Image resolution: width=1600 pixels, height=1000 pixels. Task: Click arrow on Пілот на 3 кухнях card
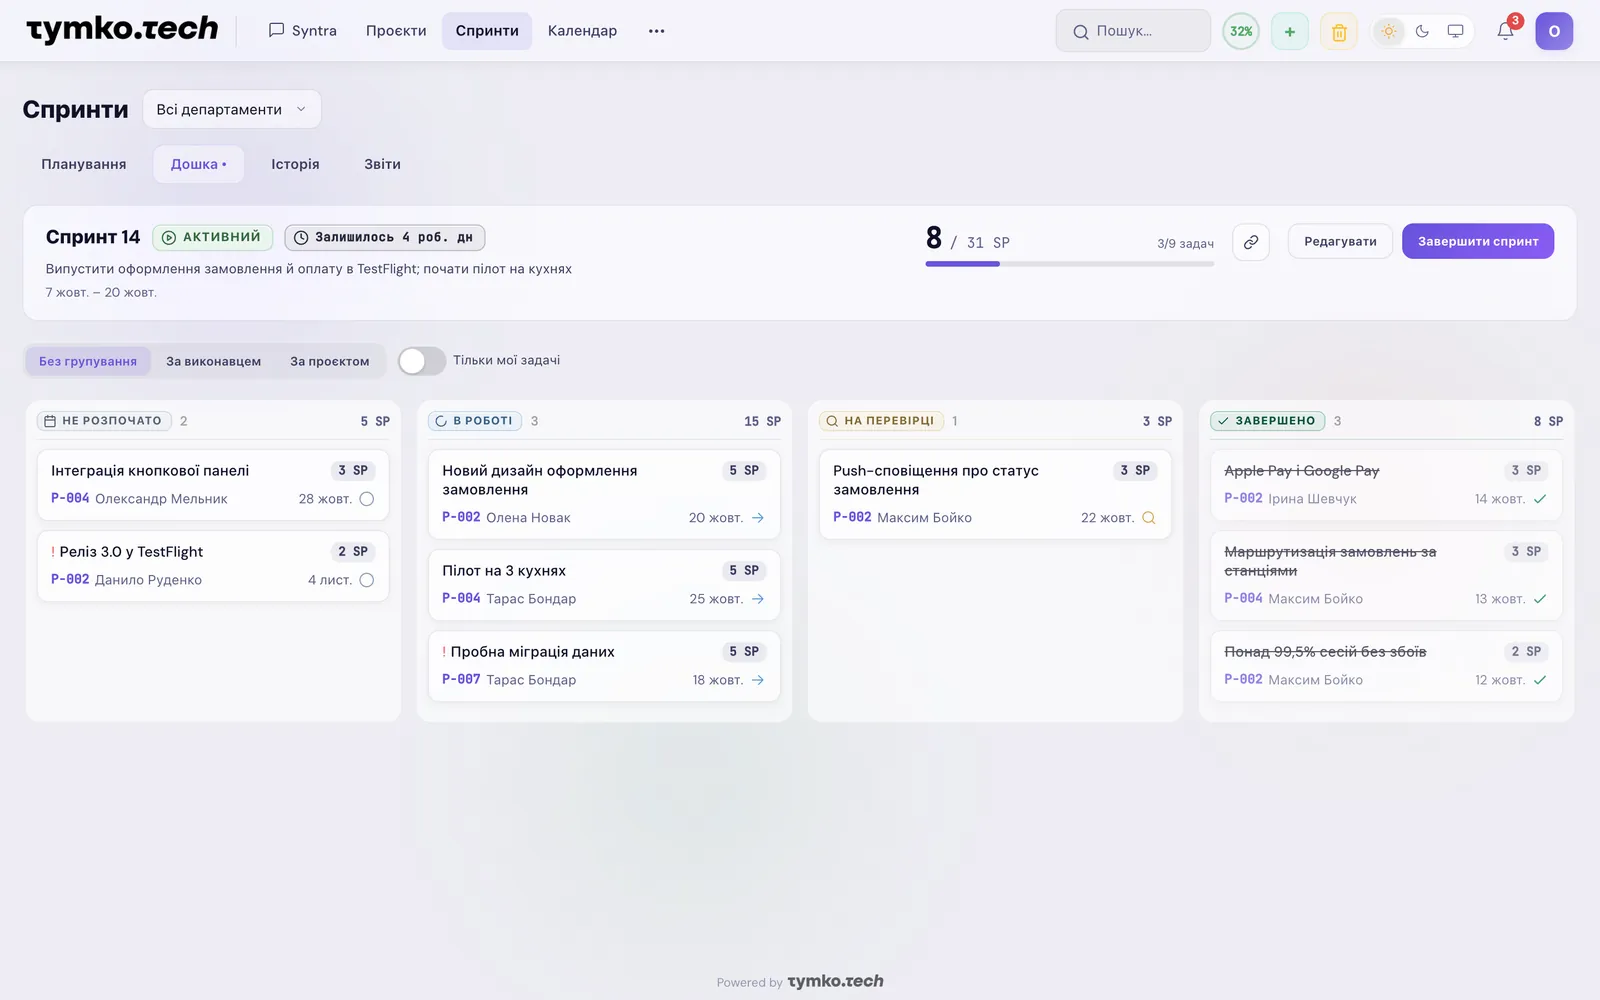click(x=758, y=599)
